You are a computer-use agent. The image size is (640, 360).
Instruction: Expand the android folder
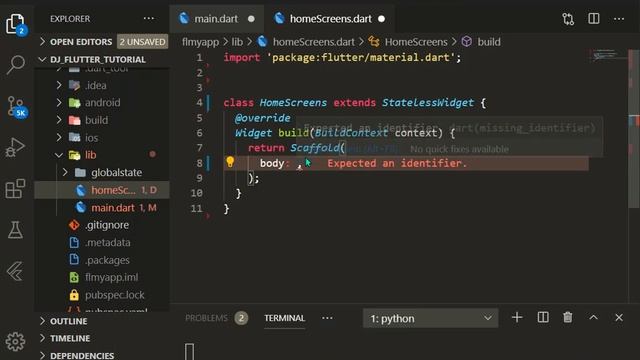click(x=102, y=102)
